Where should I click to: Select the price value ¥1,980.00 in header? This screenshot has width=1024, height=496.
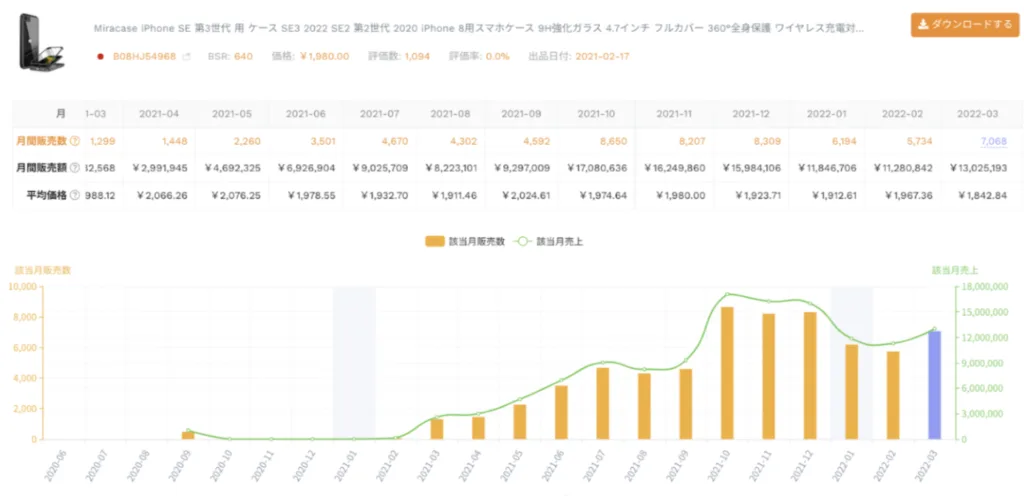point(325,57)
